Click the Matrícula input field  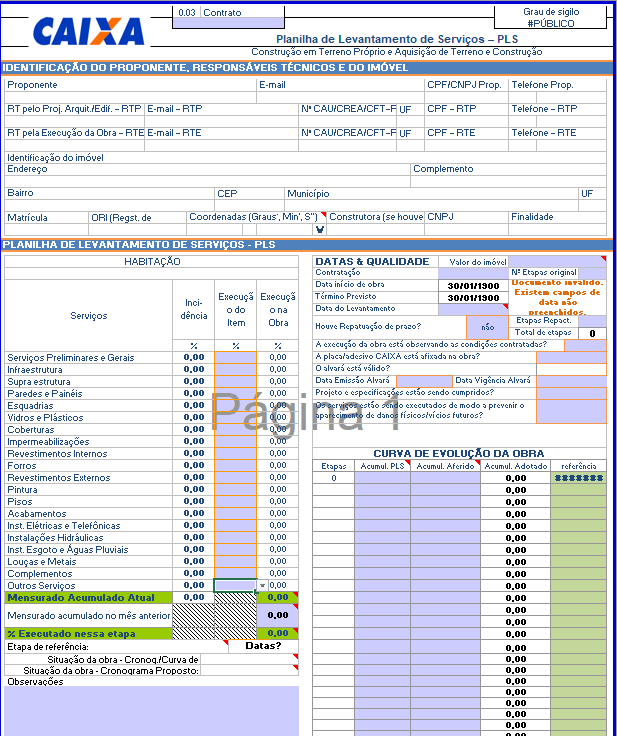click(x=46, y=230)
